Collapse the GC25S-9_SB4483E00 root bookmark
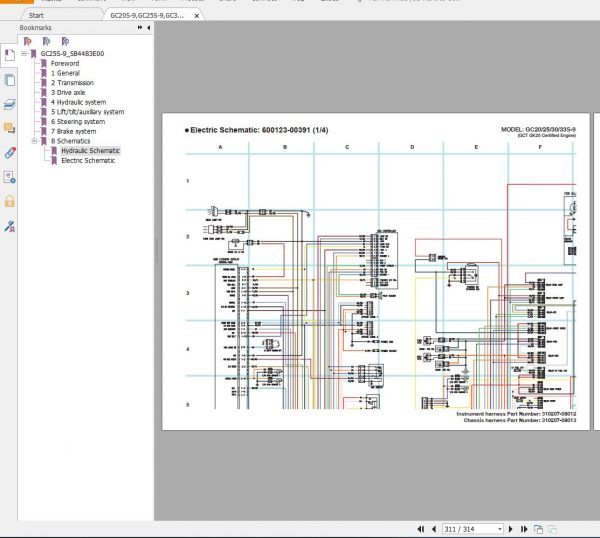This screenshot has width=600, height=538. pos(24,54)
